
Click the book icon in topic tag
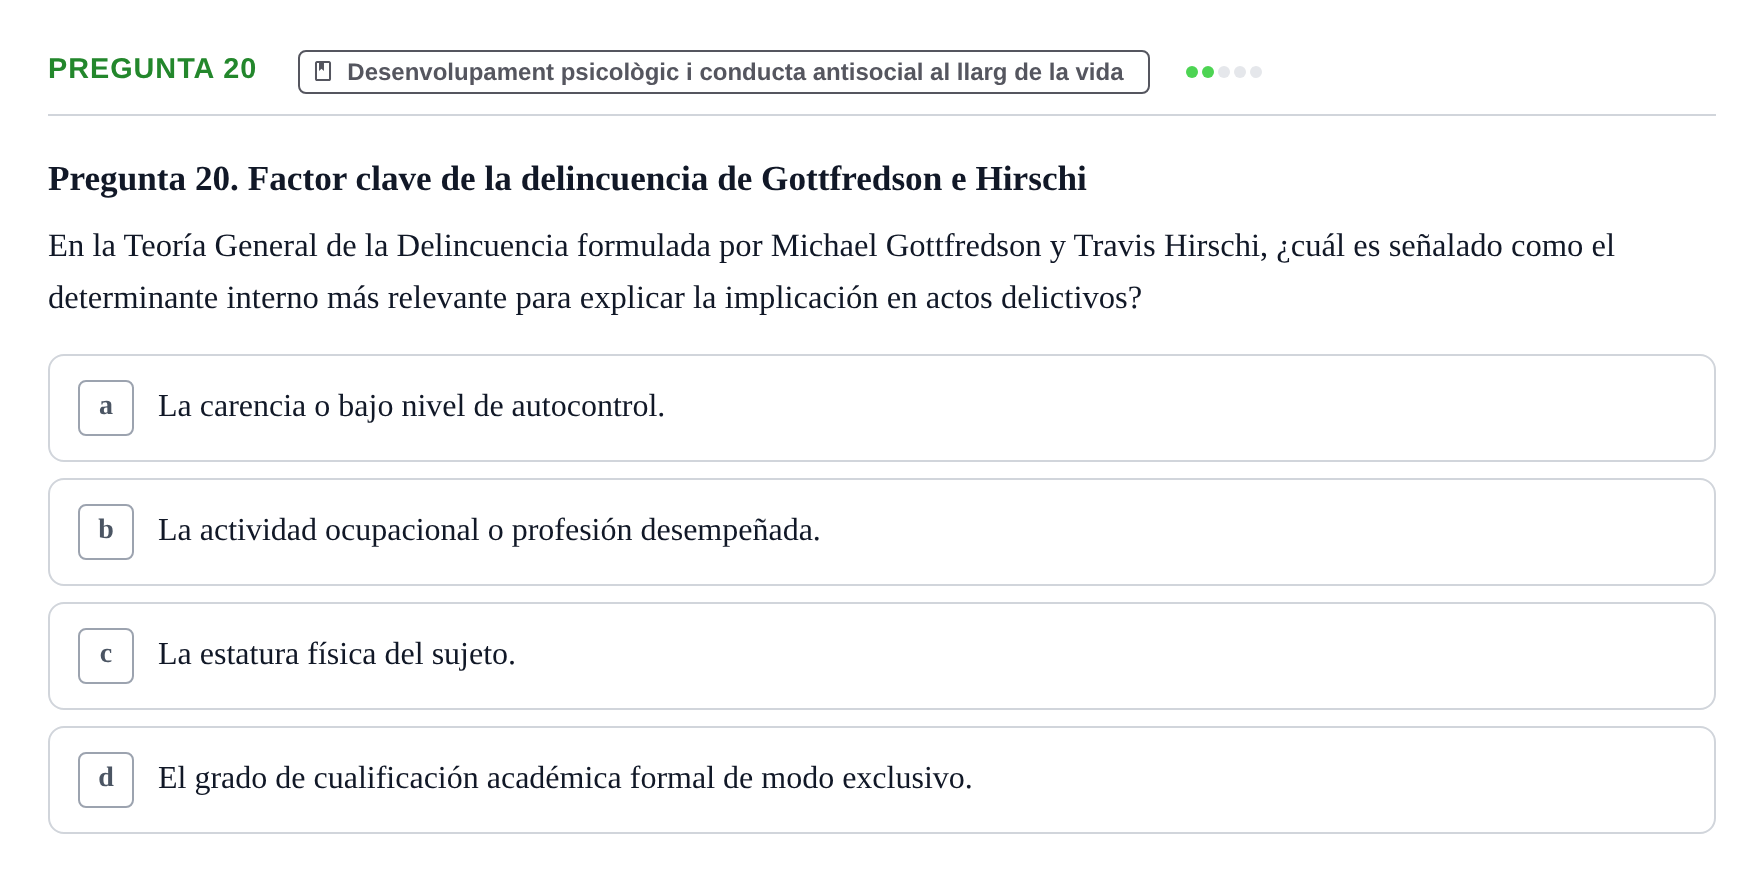pos(323,71)
